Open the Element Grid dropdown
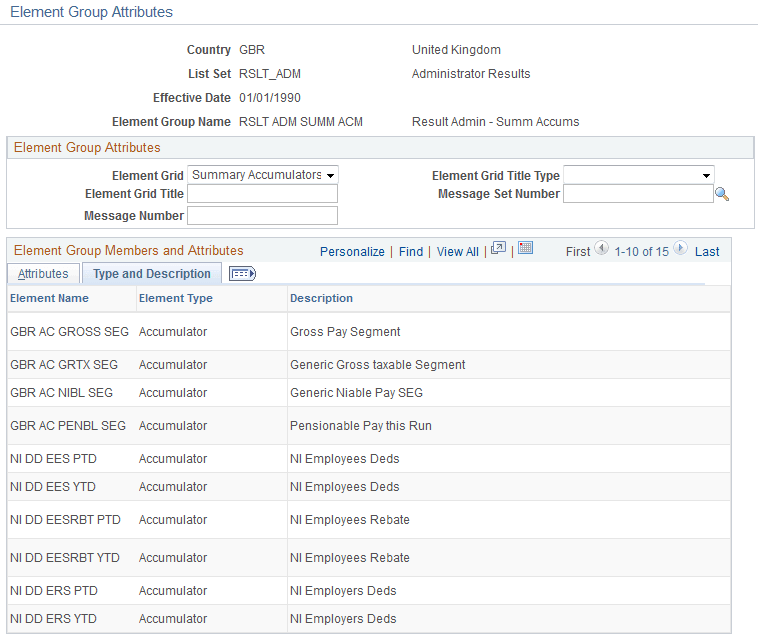Image resolution: width=758 pixels, height=637 pixels. tap(262, 174)
